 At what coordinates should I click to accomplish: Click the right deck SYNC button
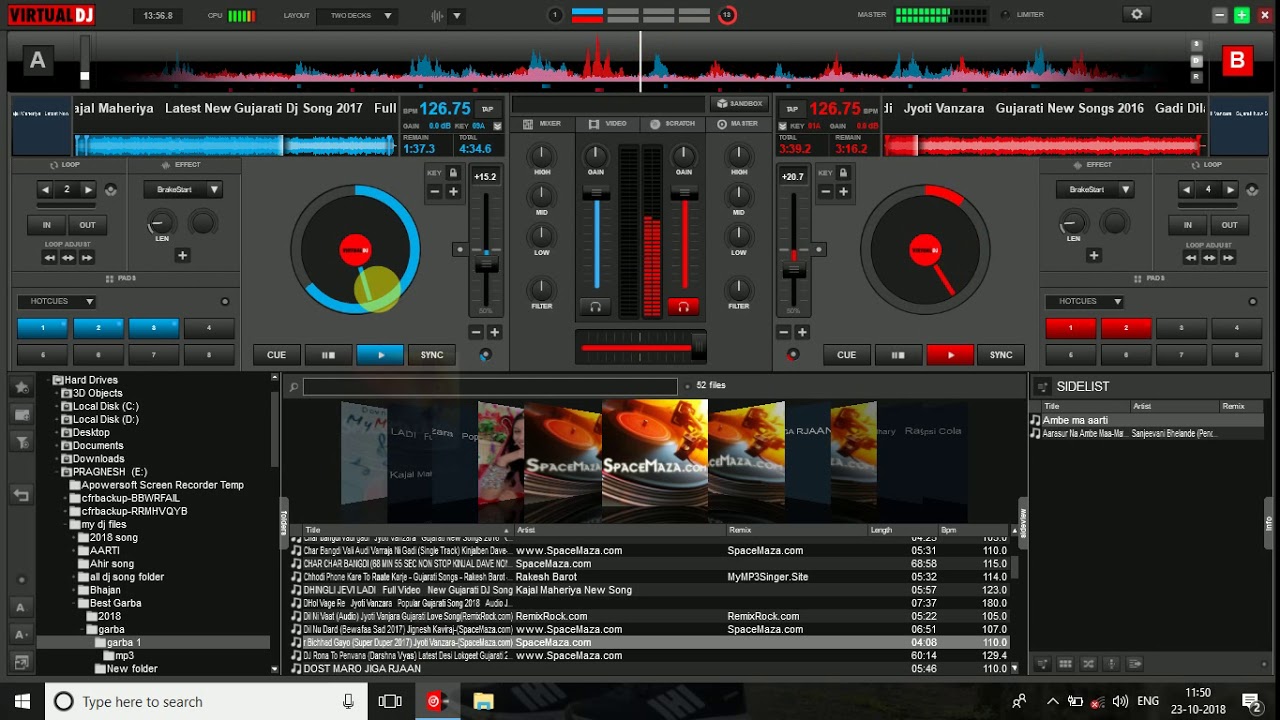[x=1001, y=355]
